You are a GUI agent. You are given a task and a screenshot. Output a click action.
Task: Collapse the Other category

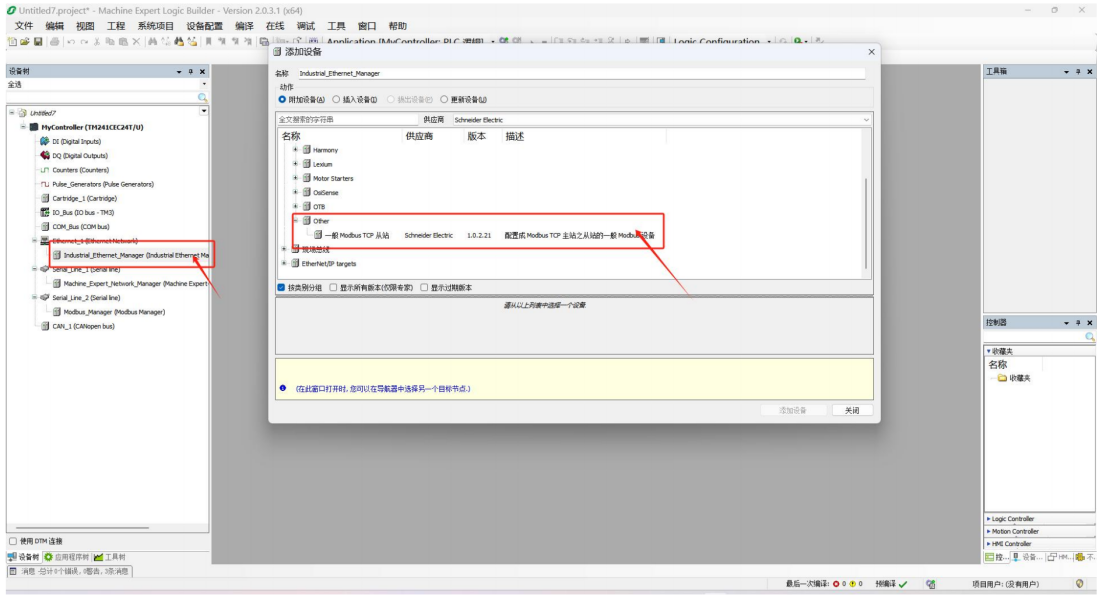point(296,220)
